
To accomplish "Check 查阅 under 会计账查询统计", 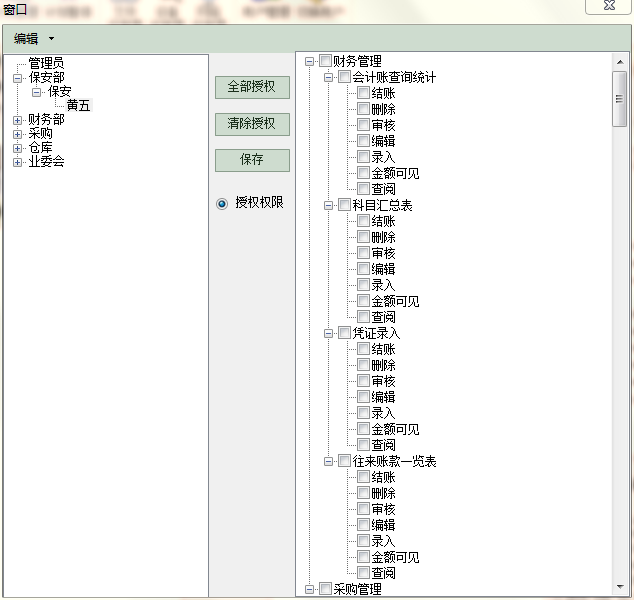I will pyautogui.click(x=363, y=188).
